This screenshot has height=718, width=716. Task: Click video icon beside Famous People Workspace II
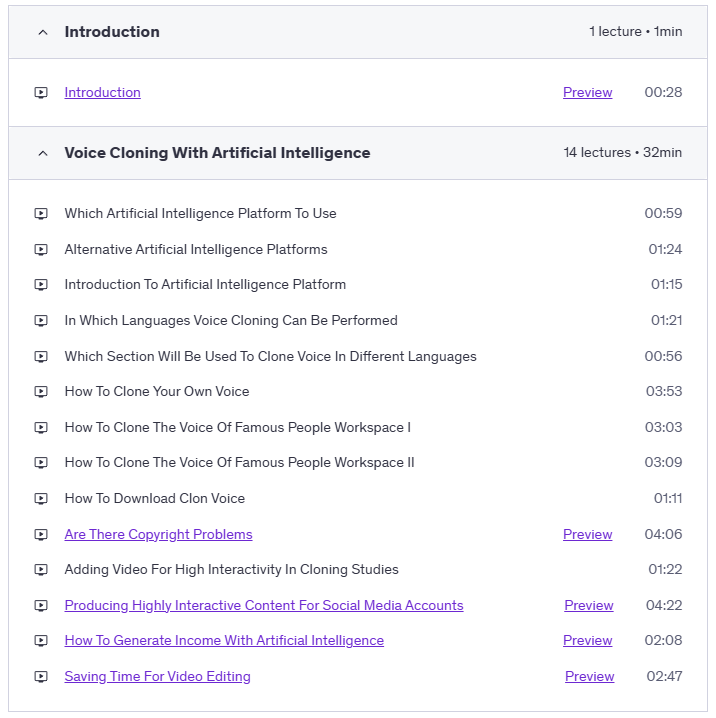click(x=41, y=463)
